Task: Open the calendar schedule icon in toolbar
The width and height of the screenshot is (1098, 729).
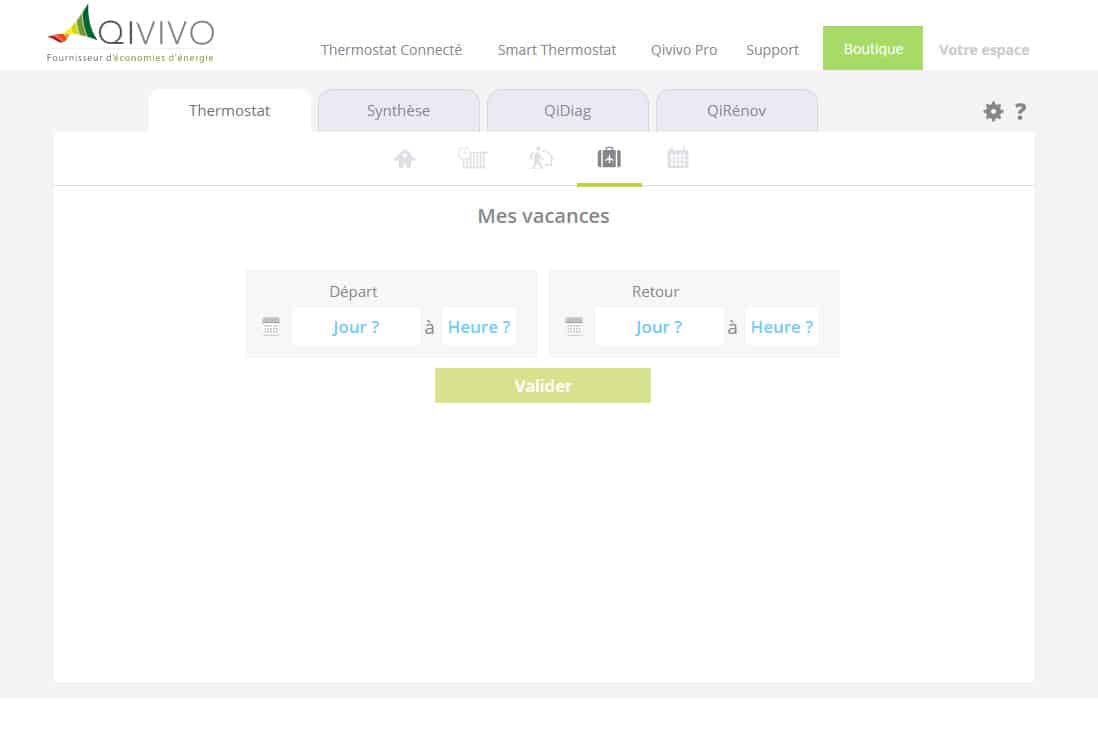Action: [x=678, y=158]
